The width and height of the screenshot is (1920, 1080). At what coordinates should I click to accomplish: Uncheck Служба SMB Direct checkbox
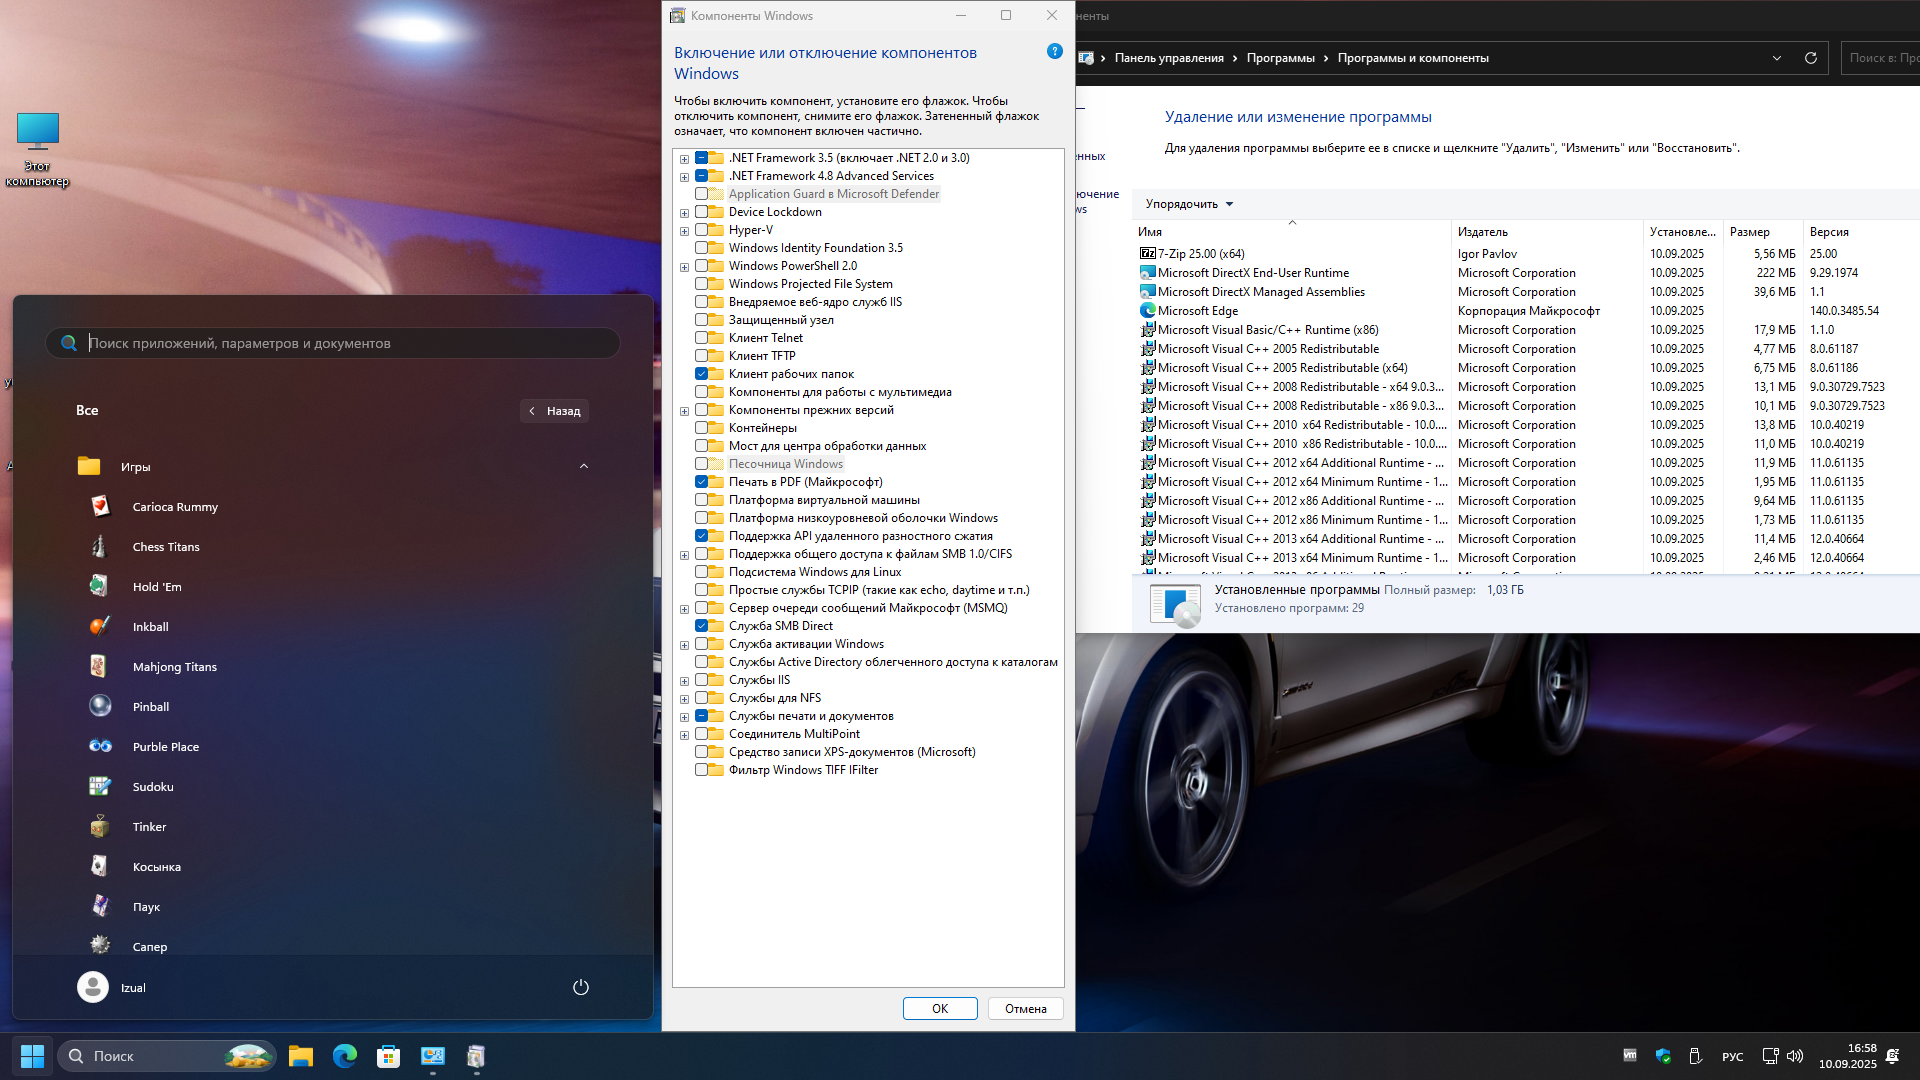click(701, 626)
